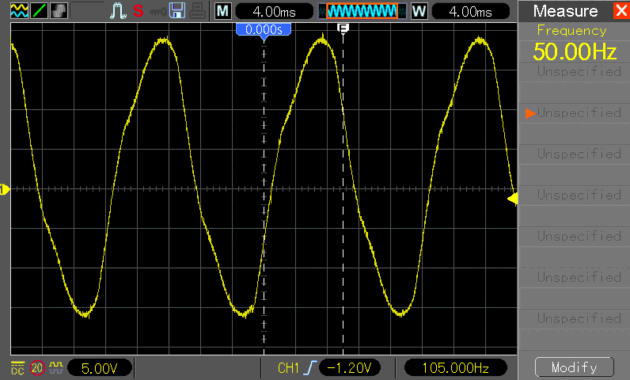
Task: Click the yellow trigger level arrow on right edge
Action: [x=513, y=198]
